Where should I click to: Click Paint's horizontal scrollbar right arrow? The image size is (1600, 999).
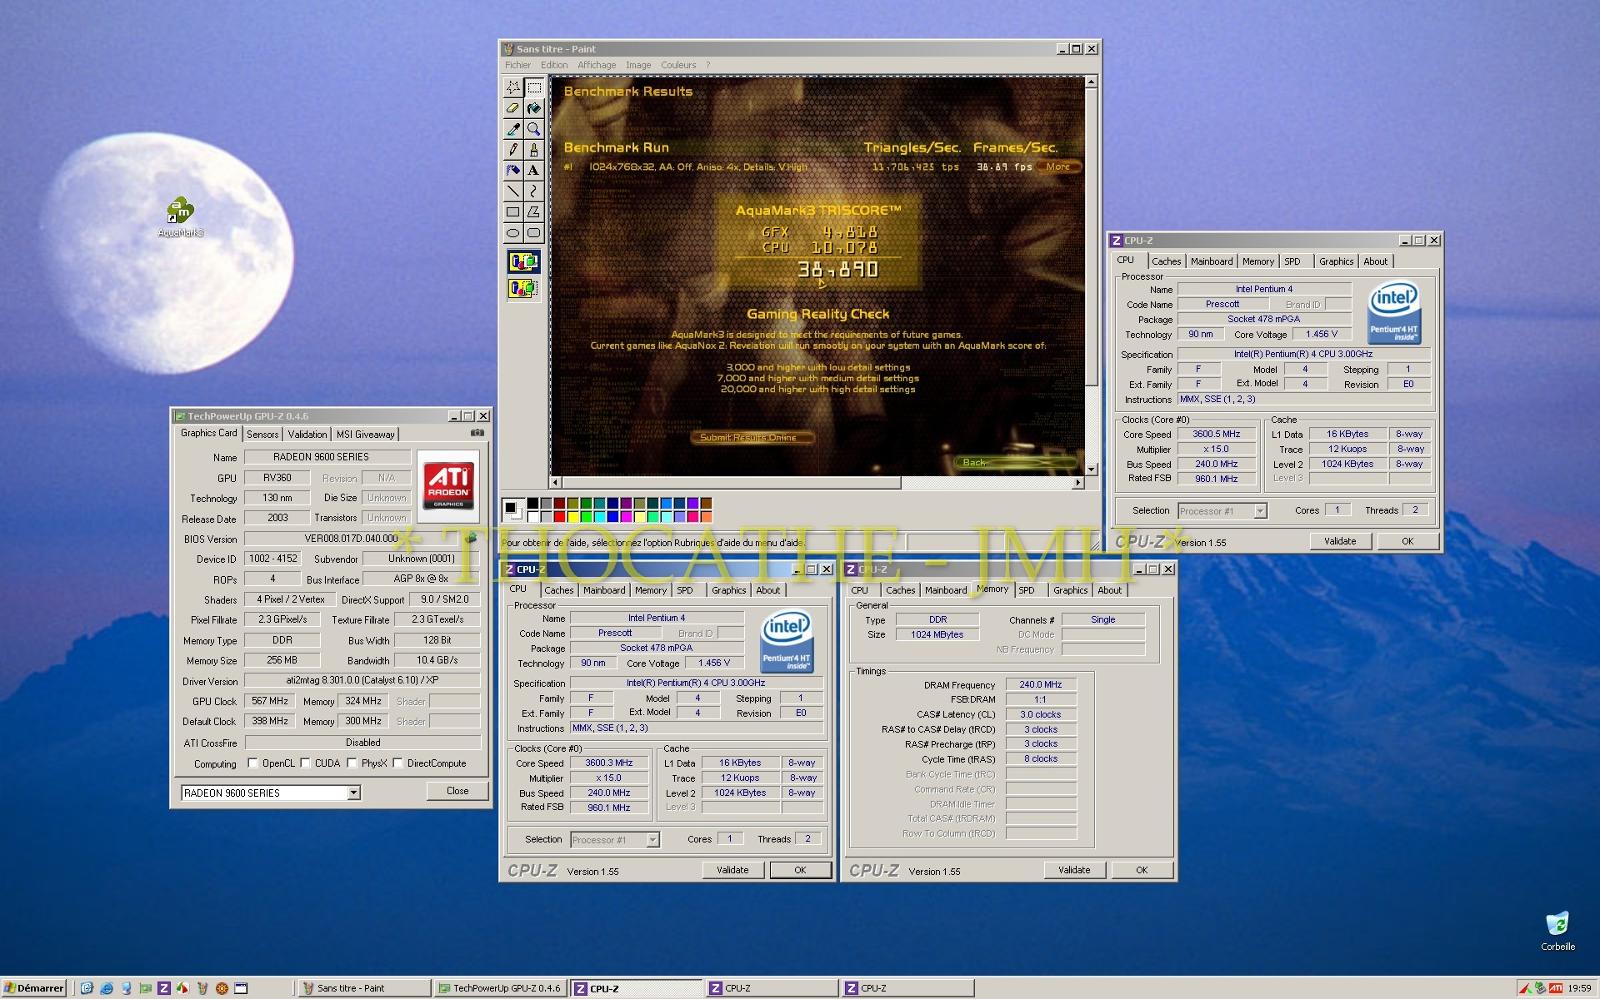1078,483
